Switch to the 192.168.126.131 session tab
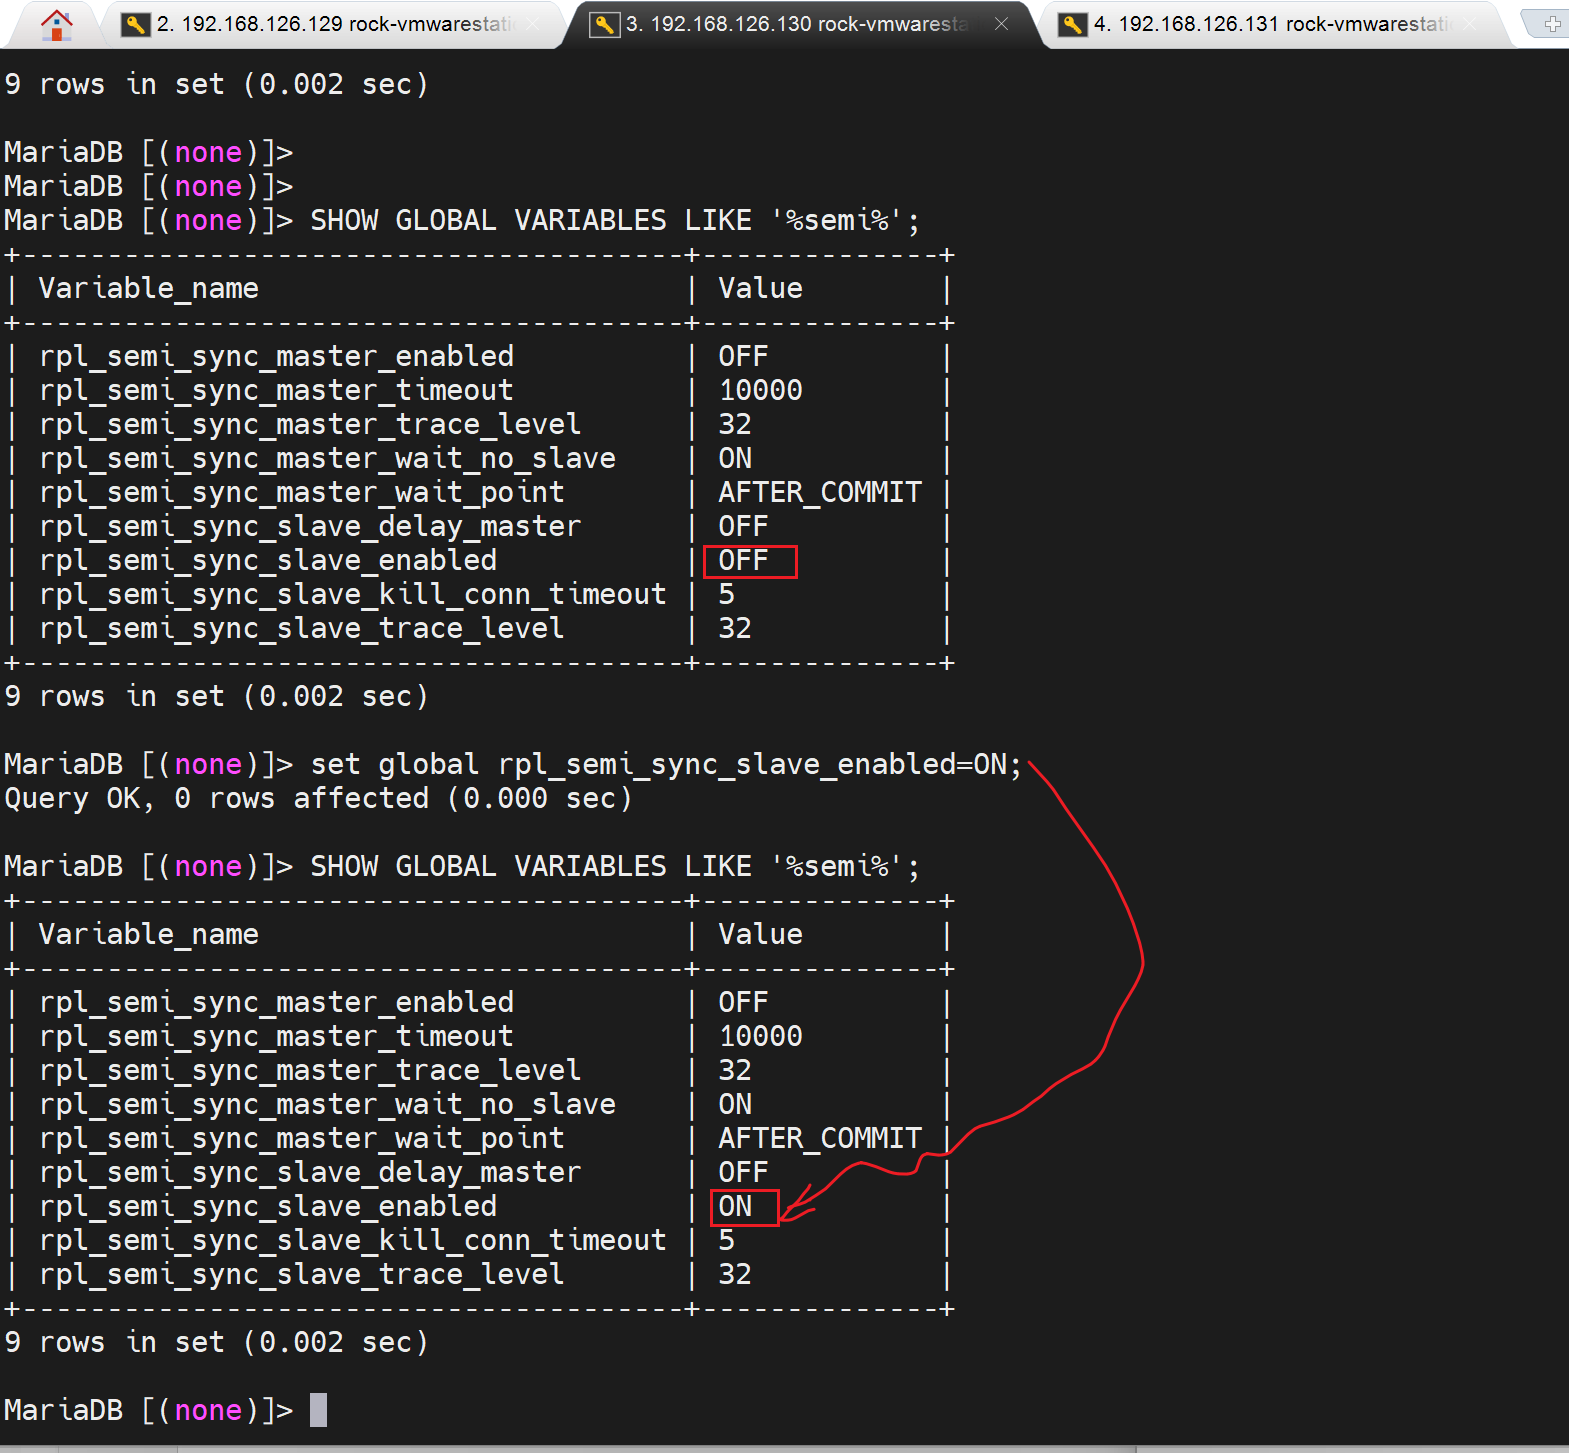Image resolution: width=1569 pixels, height=1453 pixels. tap(1270, 24)
